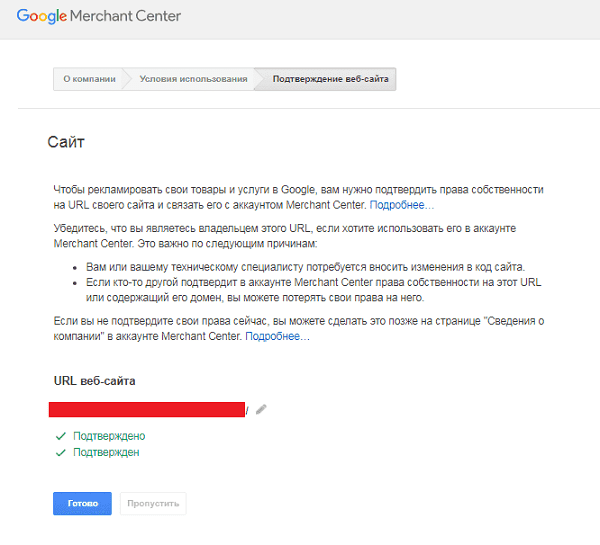Open the Google Merchant Center logo
600x545 pixels.
tap(98, 16)
